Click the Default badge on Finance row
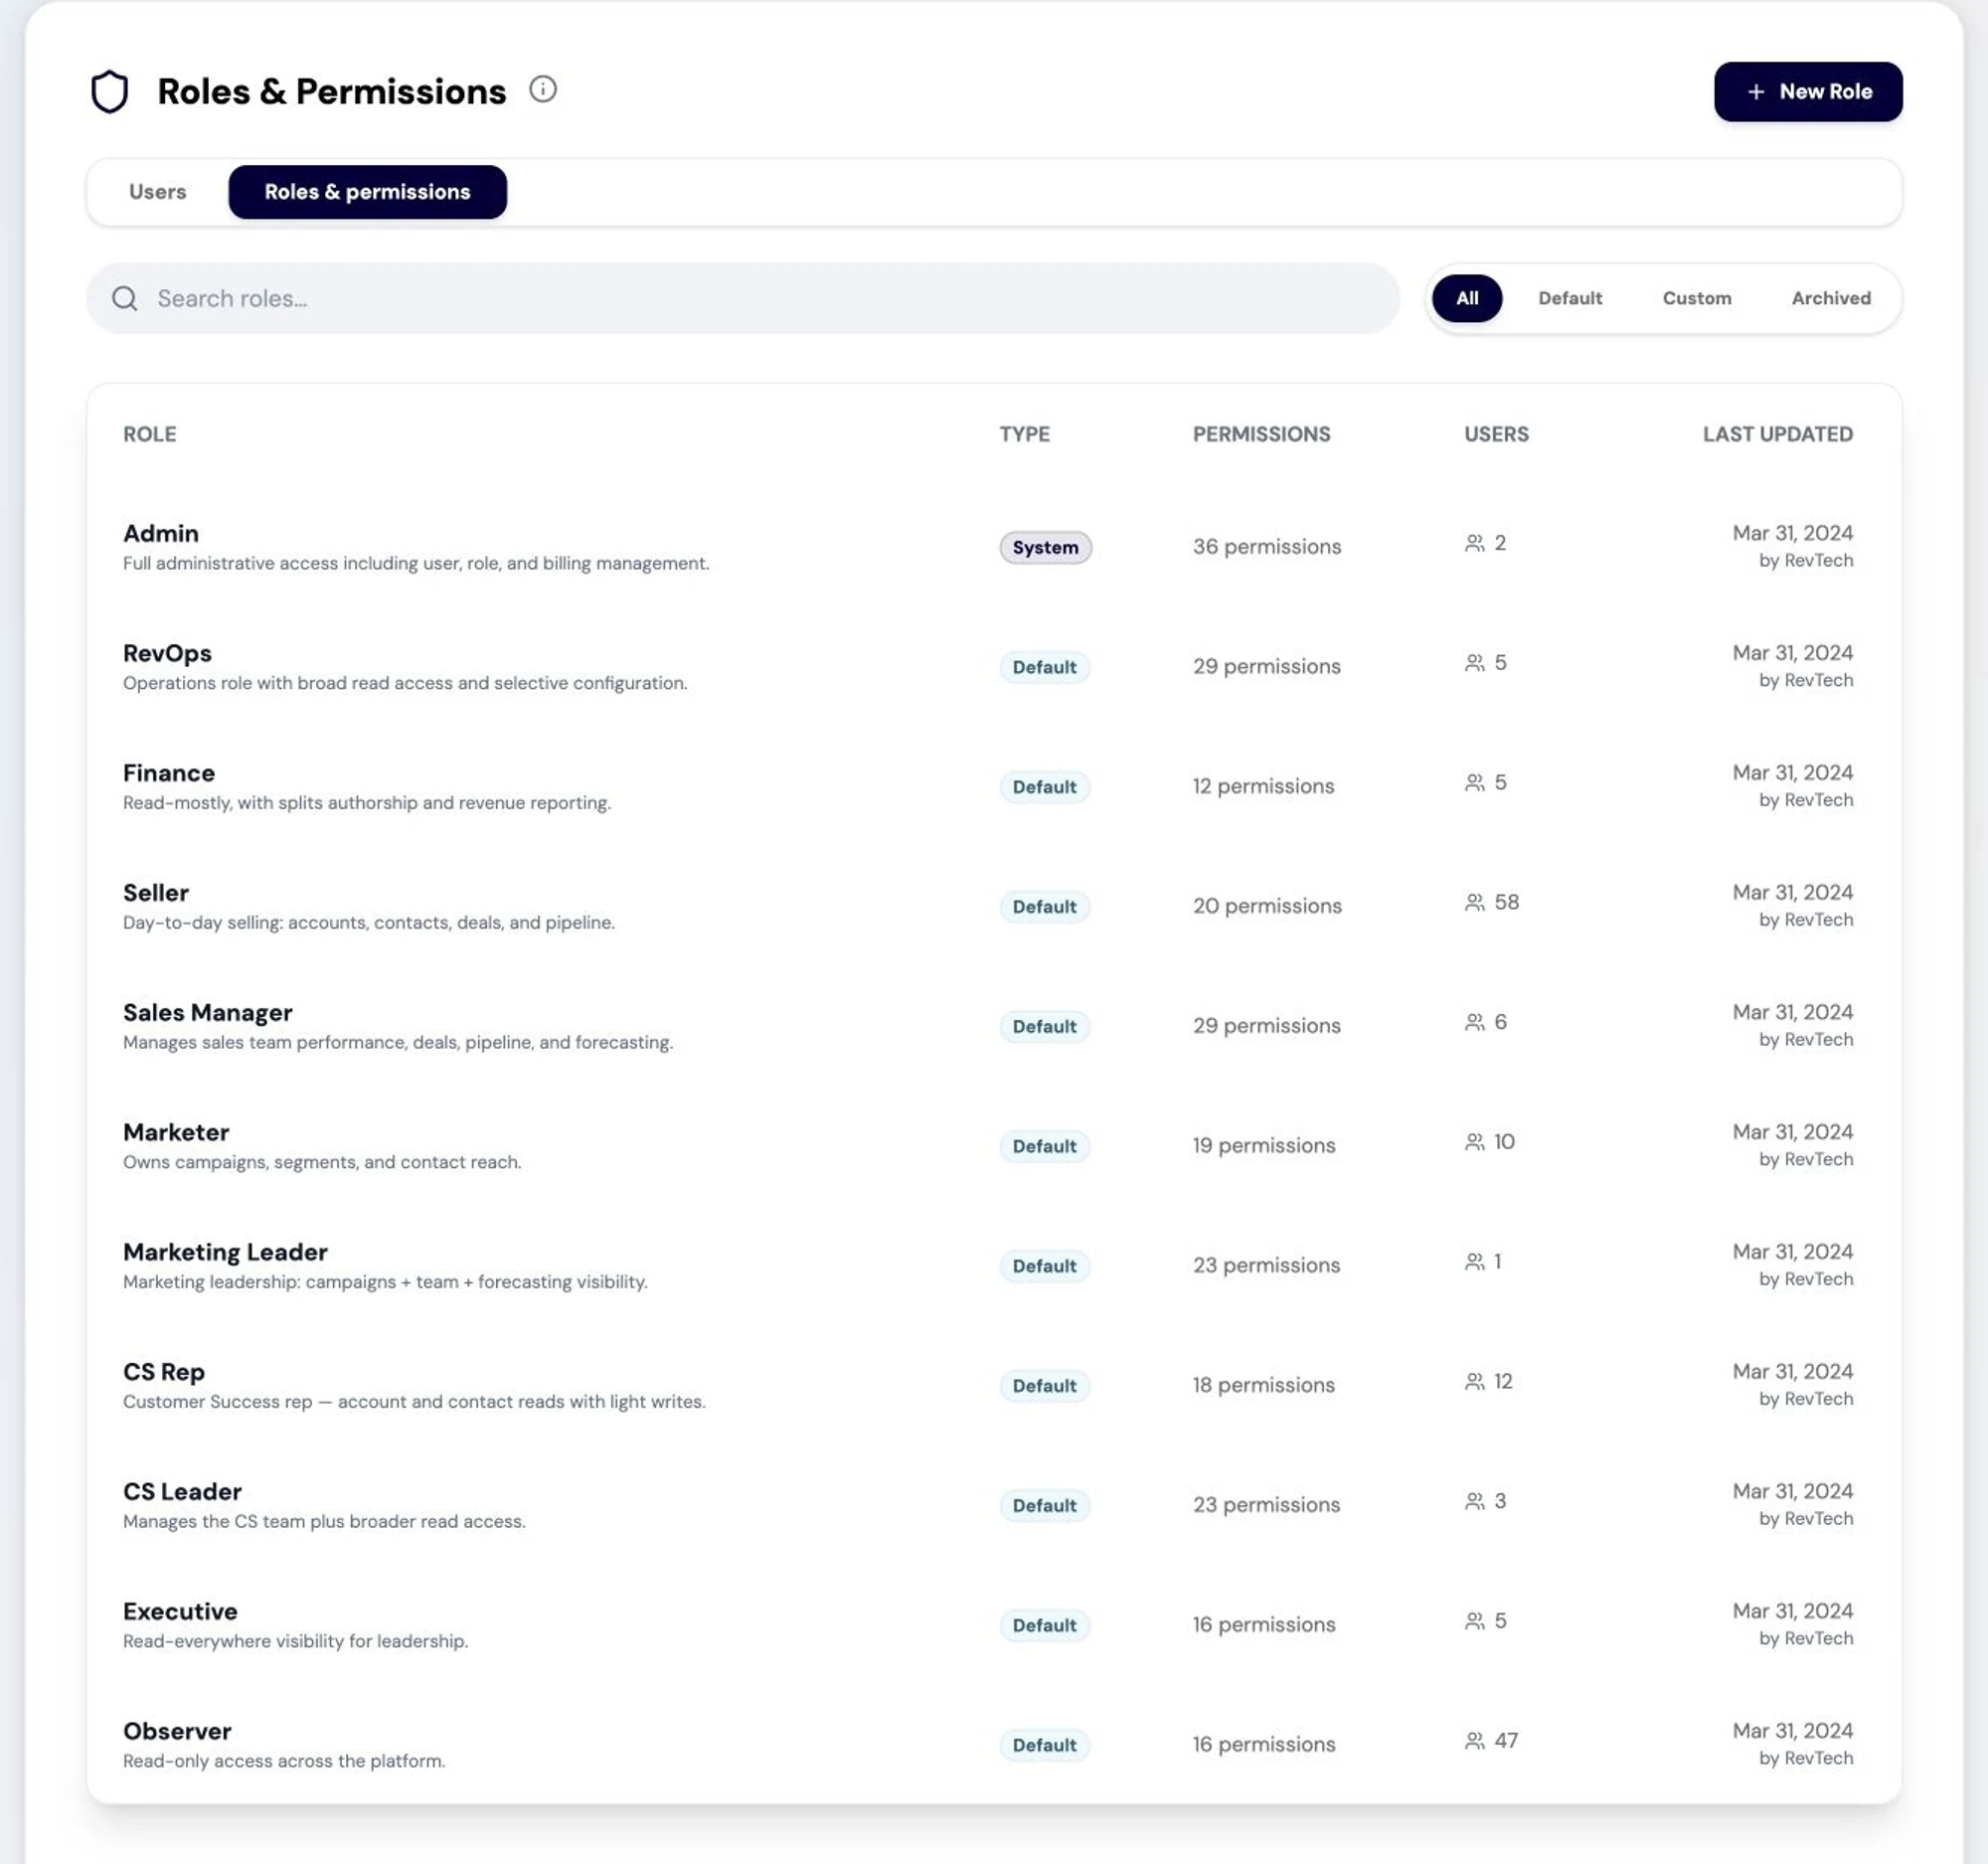The height and width of the screenshot is (1864, 1988). (1044, 787)
